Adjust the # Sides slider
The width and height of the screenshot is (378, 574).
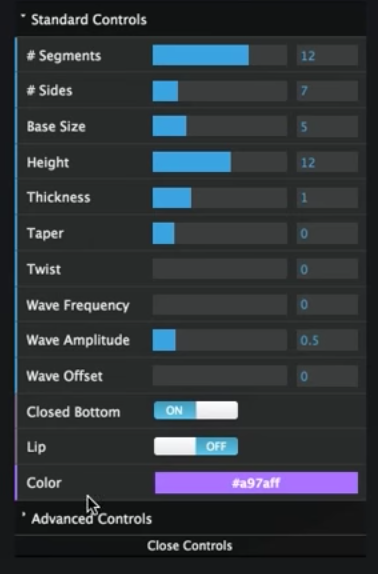pos(220,91)
